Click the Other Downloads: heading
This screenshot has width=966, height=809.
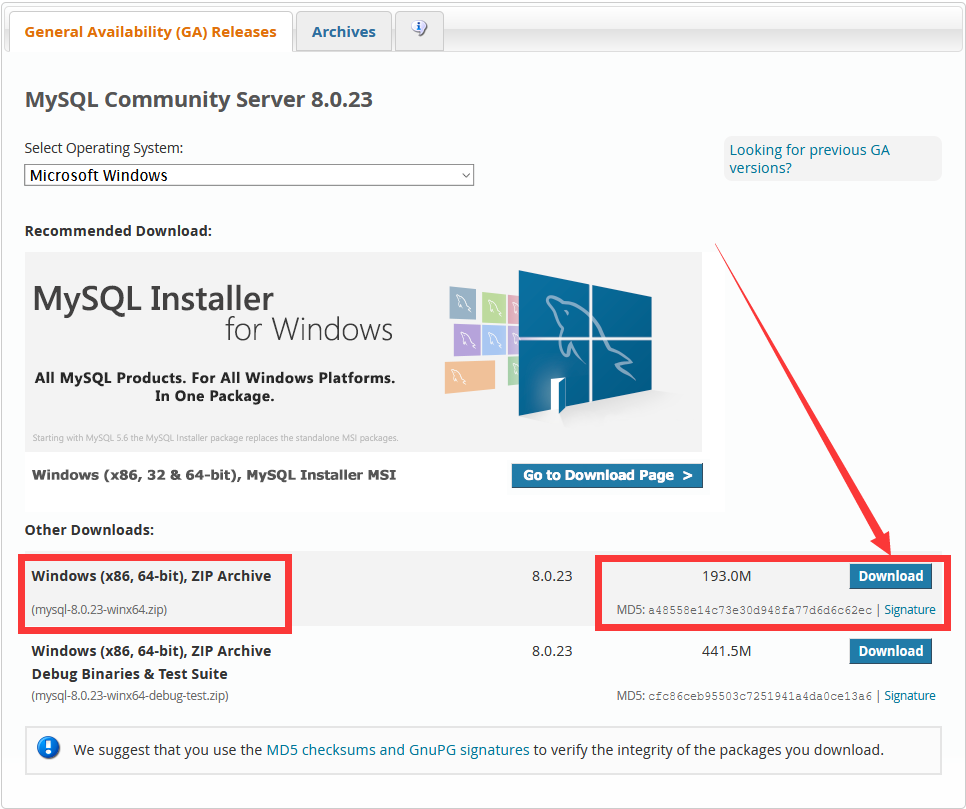[89, 530]
